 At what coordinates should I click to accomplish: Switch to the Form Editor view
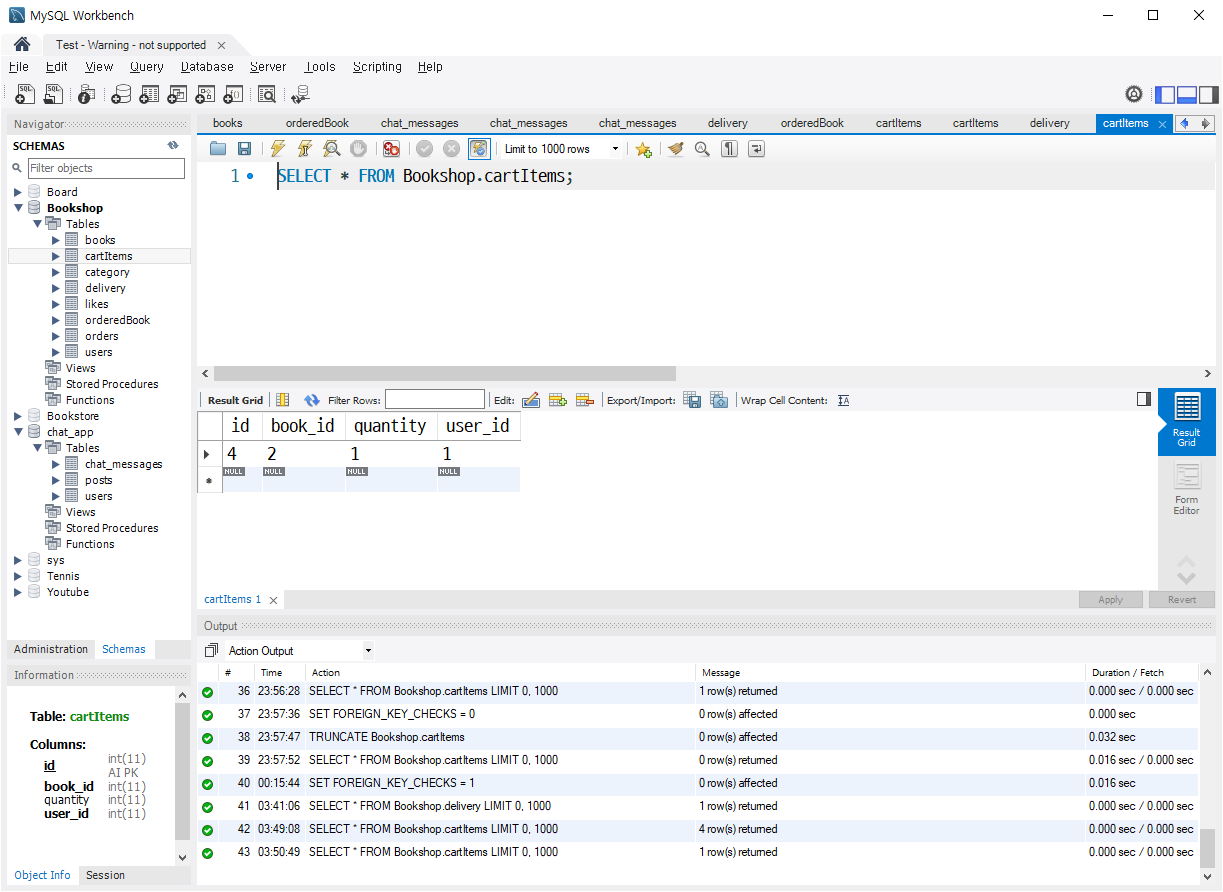click(1187, 490)
